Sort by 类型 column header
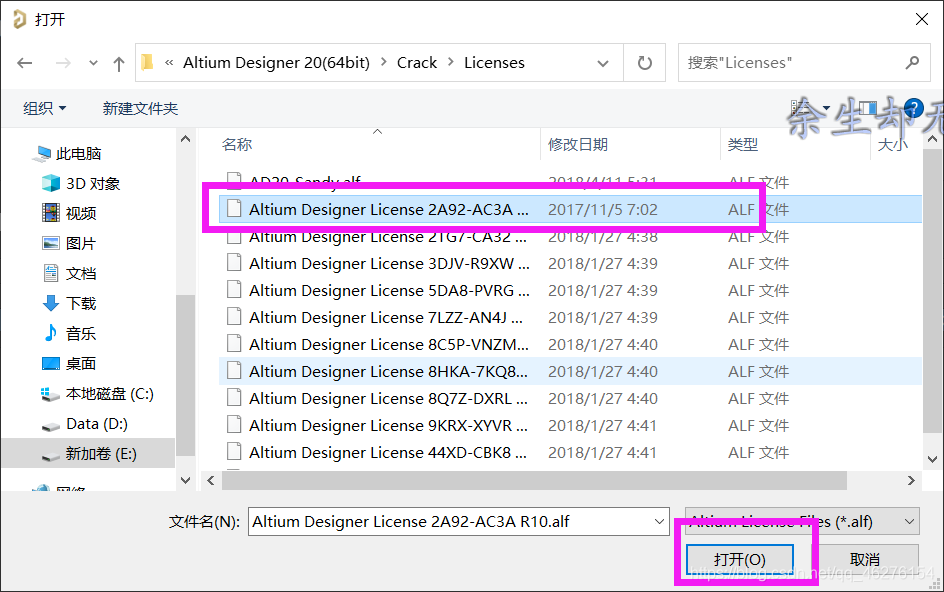The image size is (944, 592). tap(742, 145)
